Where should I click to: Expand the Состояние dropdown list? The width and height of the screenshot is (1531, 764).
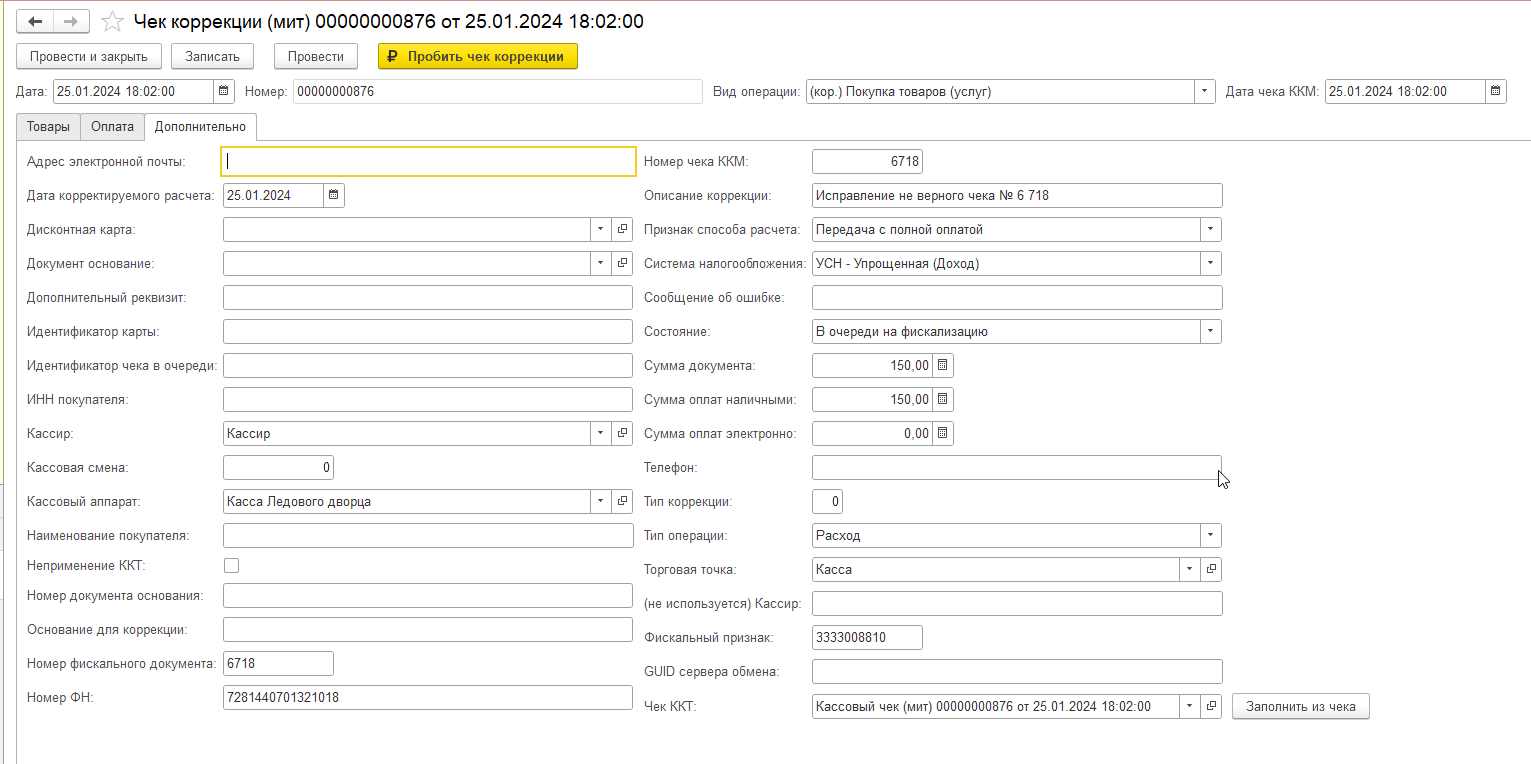(1210, 331)
